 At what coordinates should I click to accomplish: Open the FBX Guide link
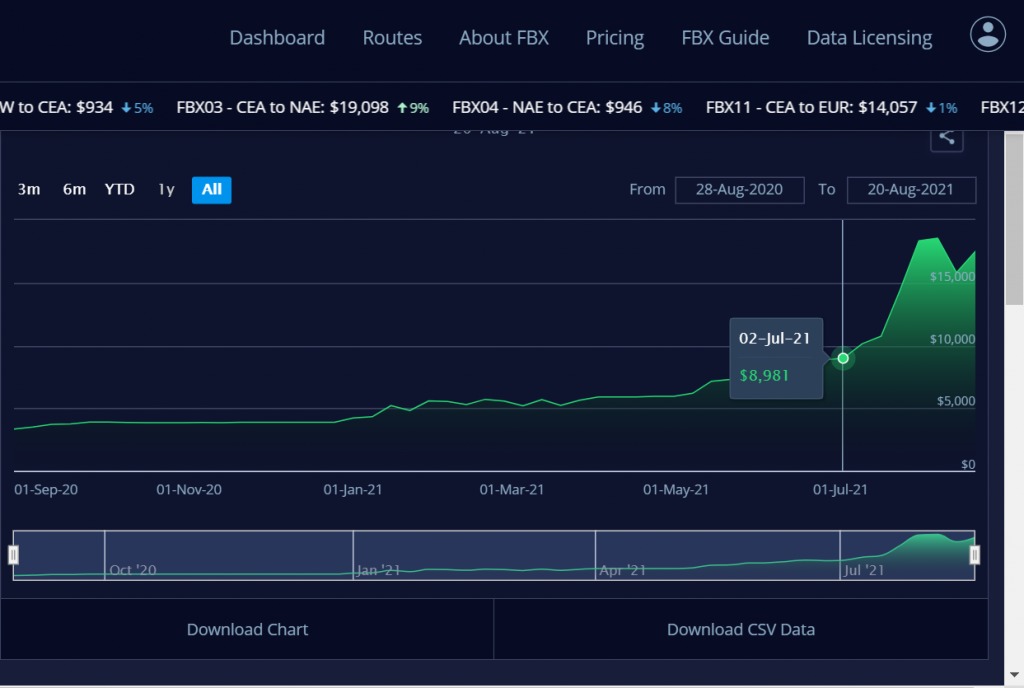coord(725,38)
